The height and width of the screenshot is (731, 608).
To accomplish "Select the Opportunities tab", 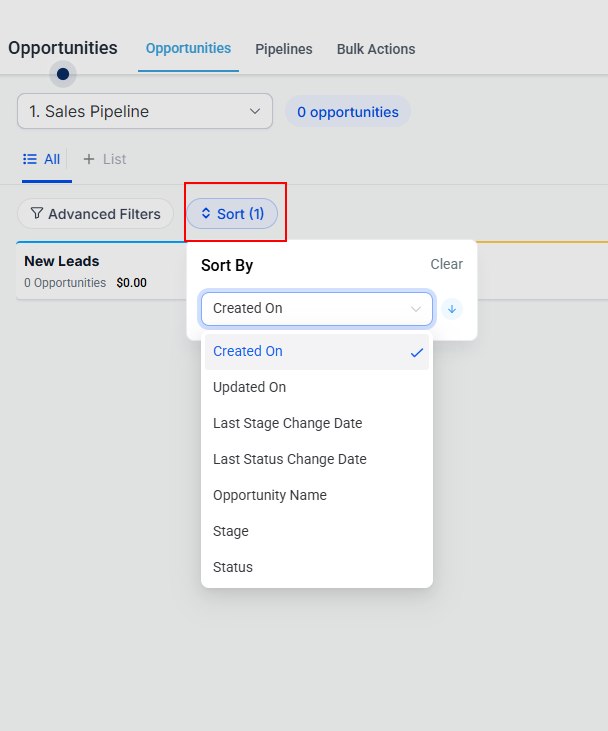I will [188, 48].
